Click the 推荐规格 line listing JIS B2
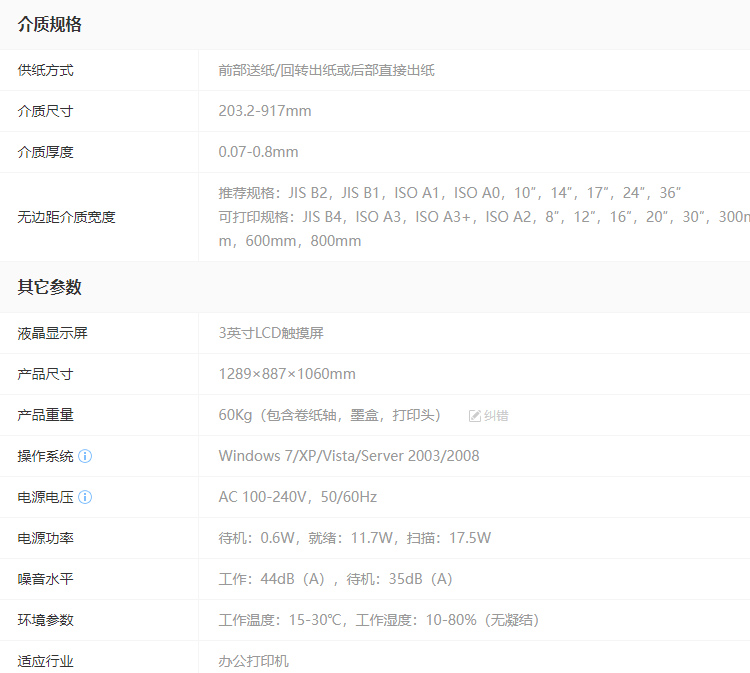The width and height of the screenshot is (750, 673). point(450,192)
